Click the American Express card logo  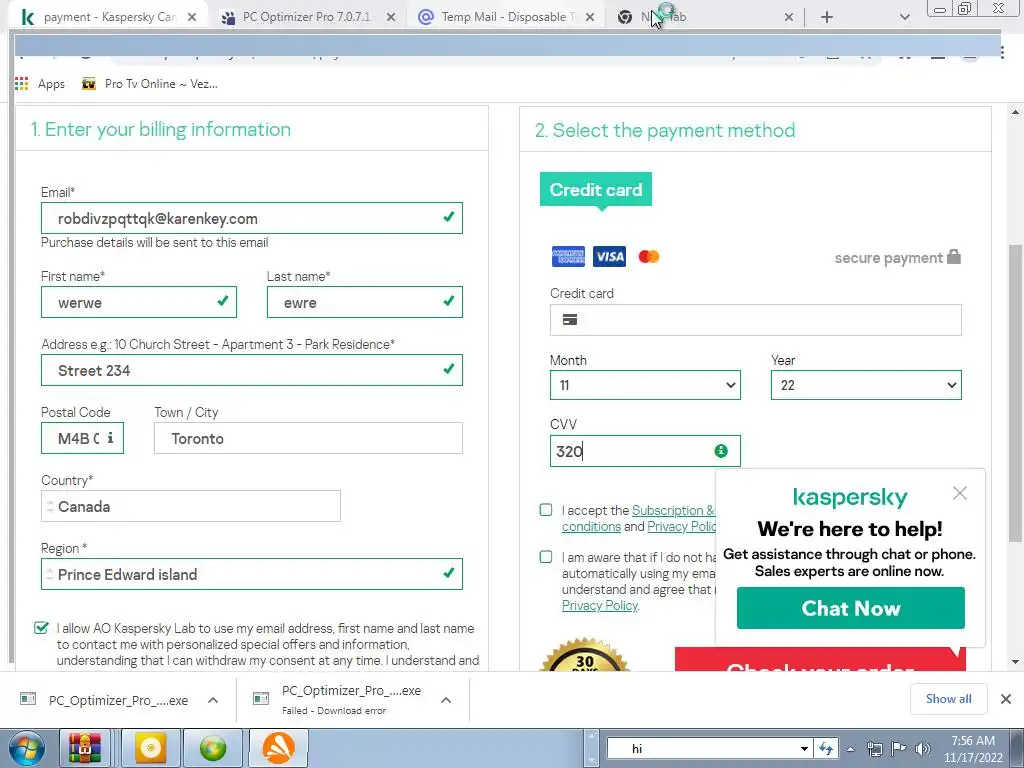(568, 257)
